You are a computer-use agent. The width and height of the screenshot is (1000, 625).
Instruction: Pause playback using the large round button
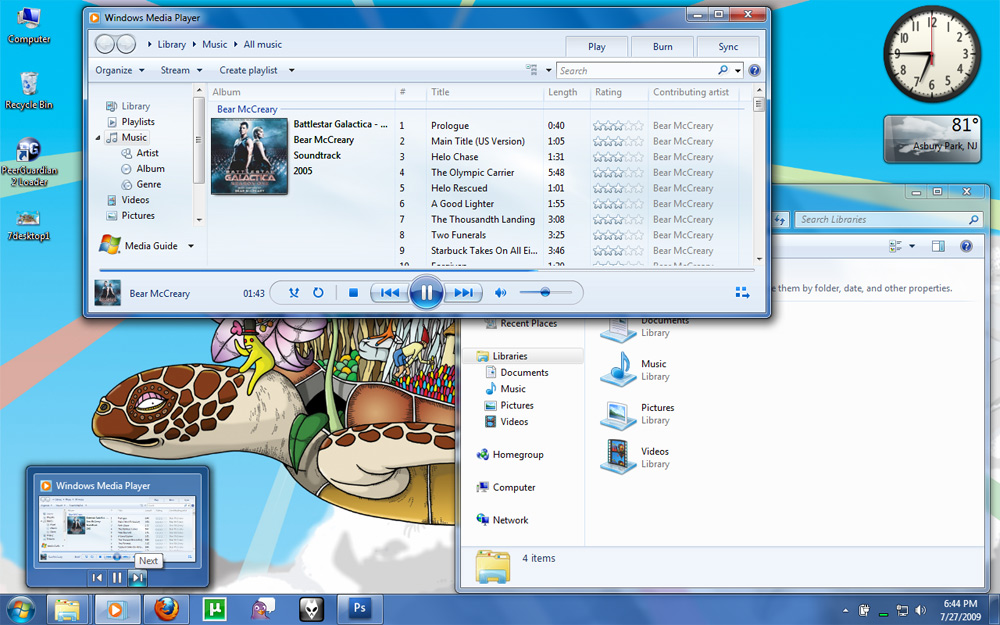426,293
